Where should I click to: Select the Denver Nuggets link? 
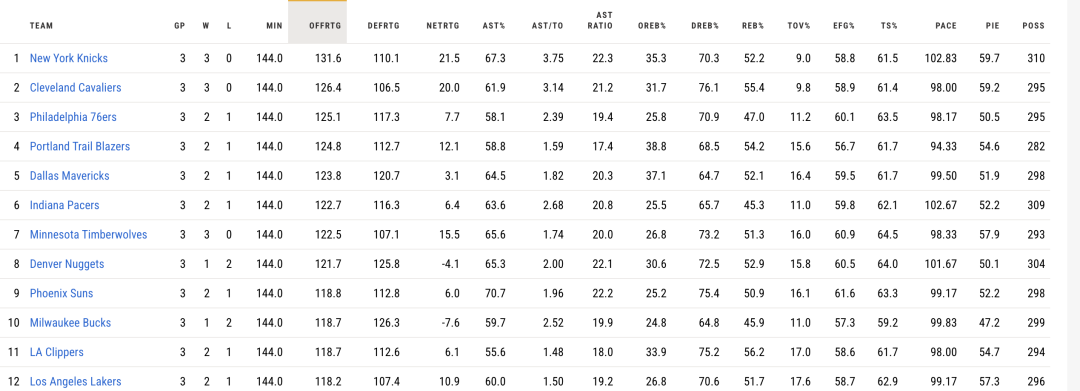point(67,264)
